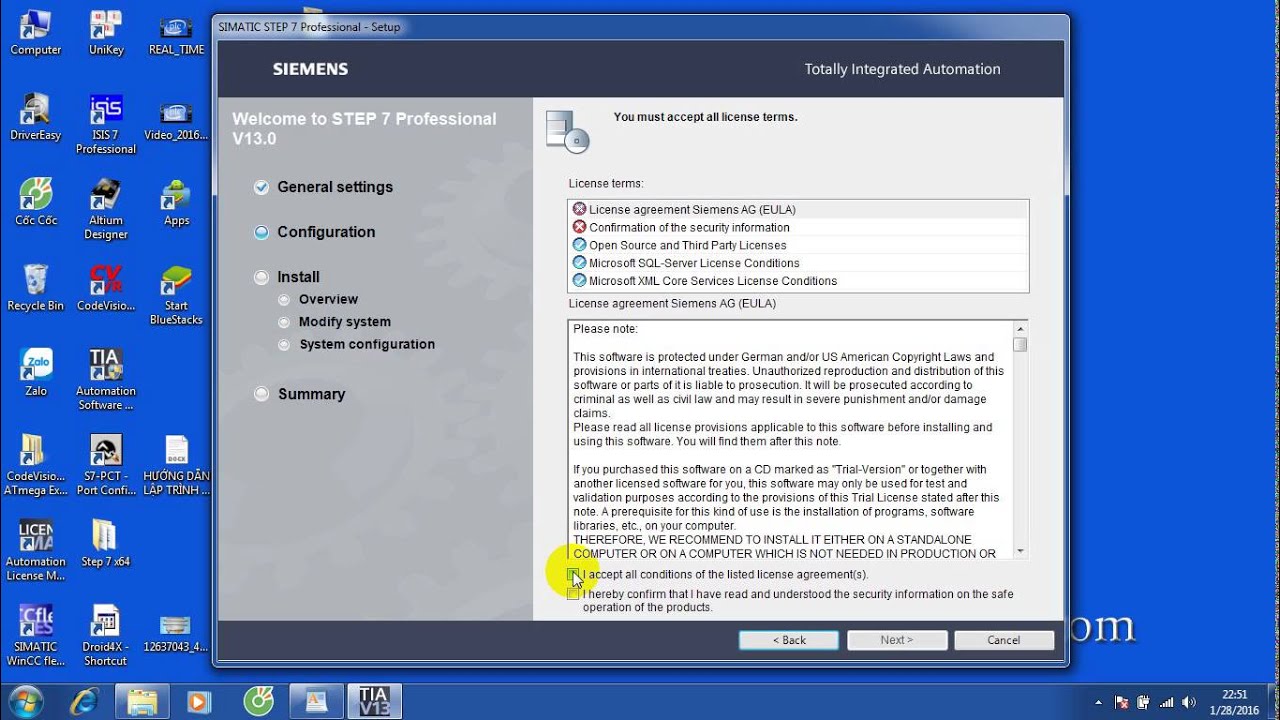1280x720 pixels.
Task: Open Internet Explorer from the taskbar
Action: [x=83, y=701]
